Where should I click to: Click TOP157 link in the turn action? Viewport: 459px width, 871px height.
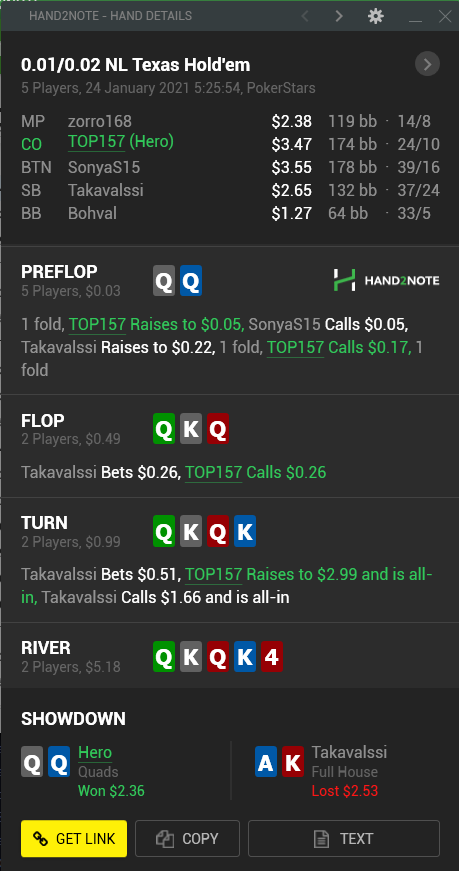pyautogui.click(x=213, y=574)
